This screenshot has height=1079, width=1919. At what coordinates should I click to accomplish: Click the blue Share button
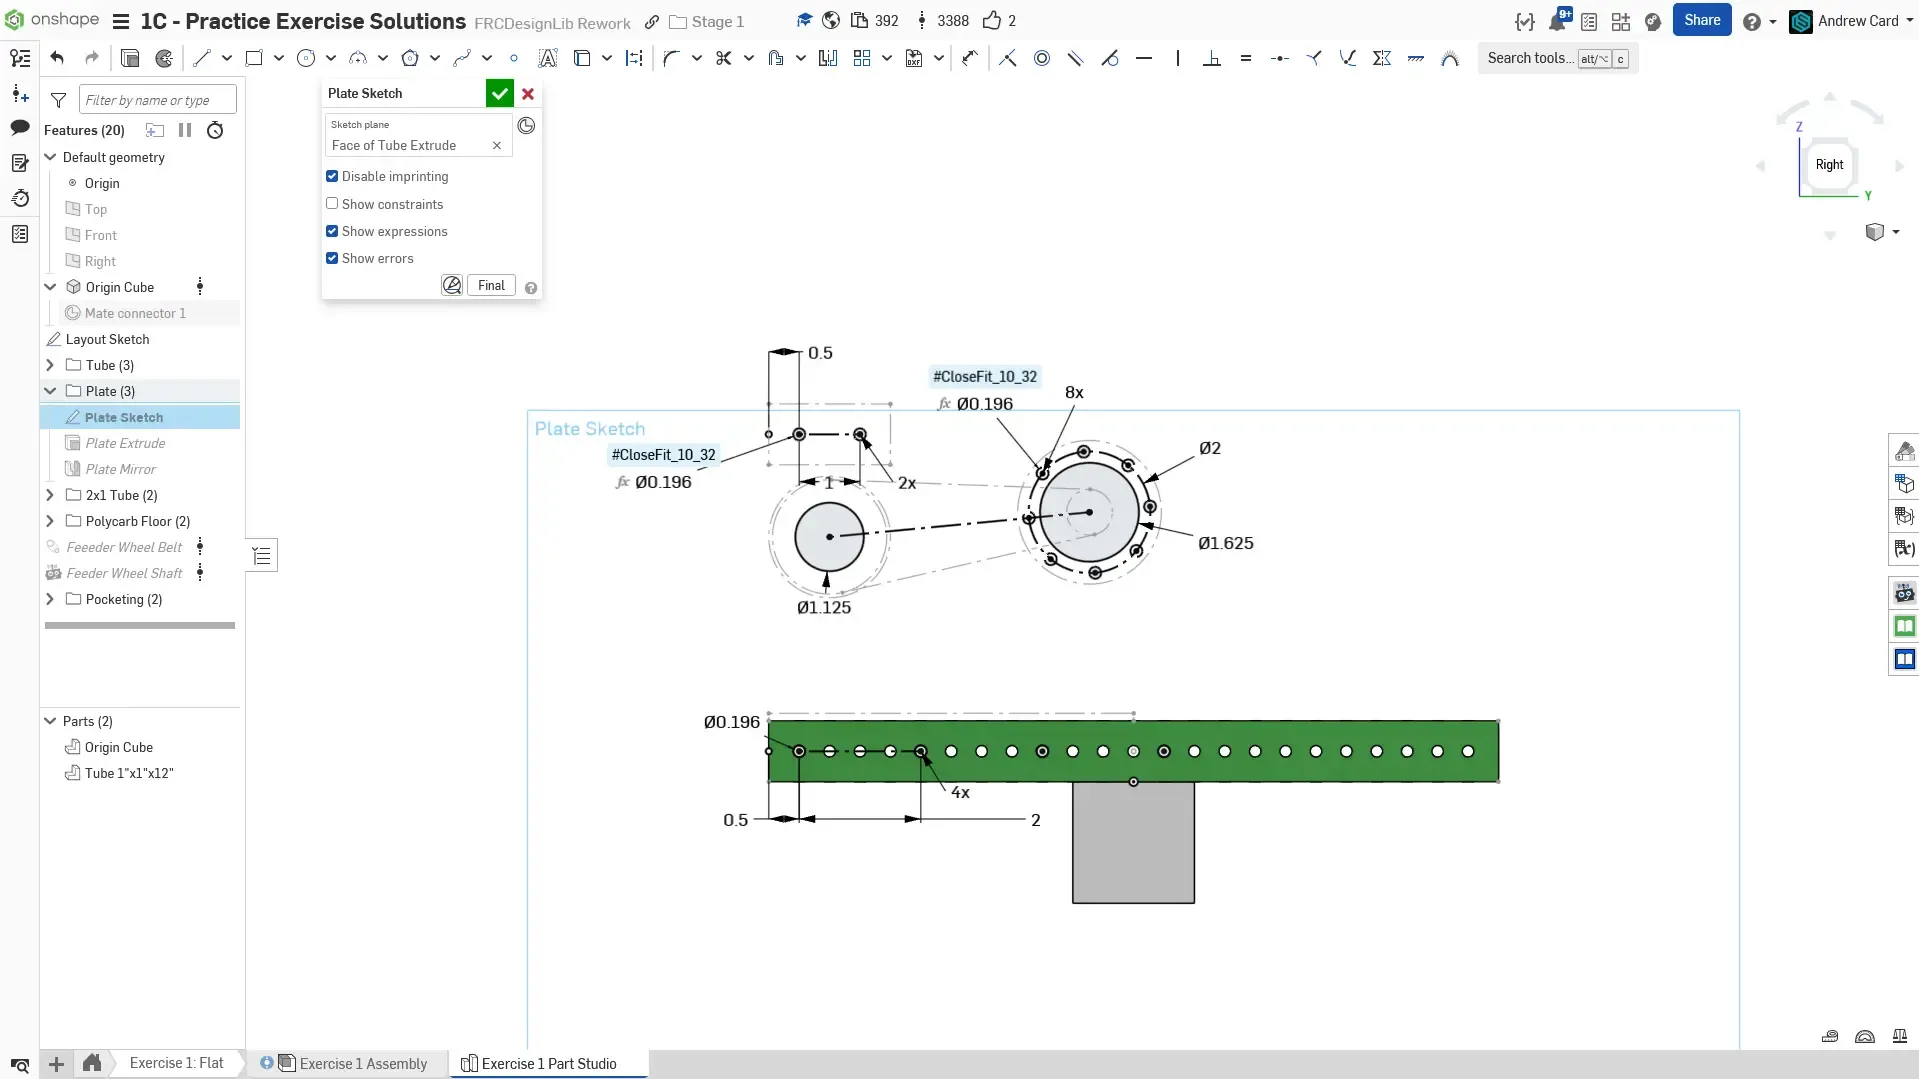pos(1701,20)
